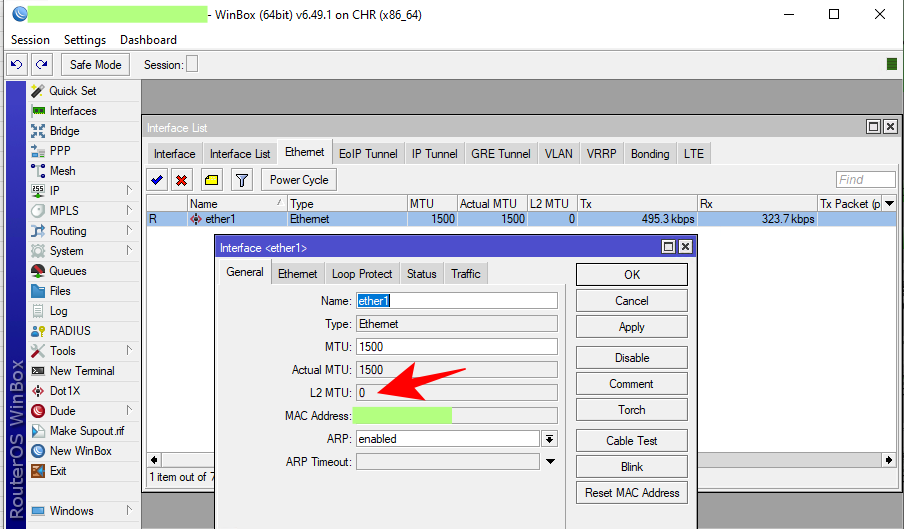
Task: Expand the MPLS submenu
Action: click(129, 210)
